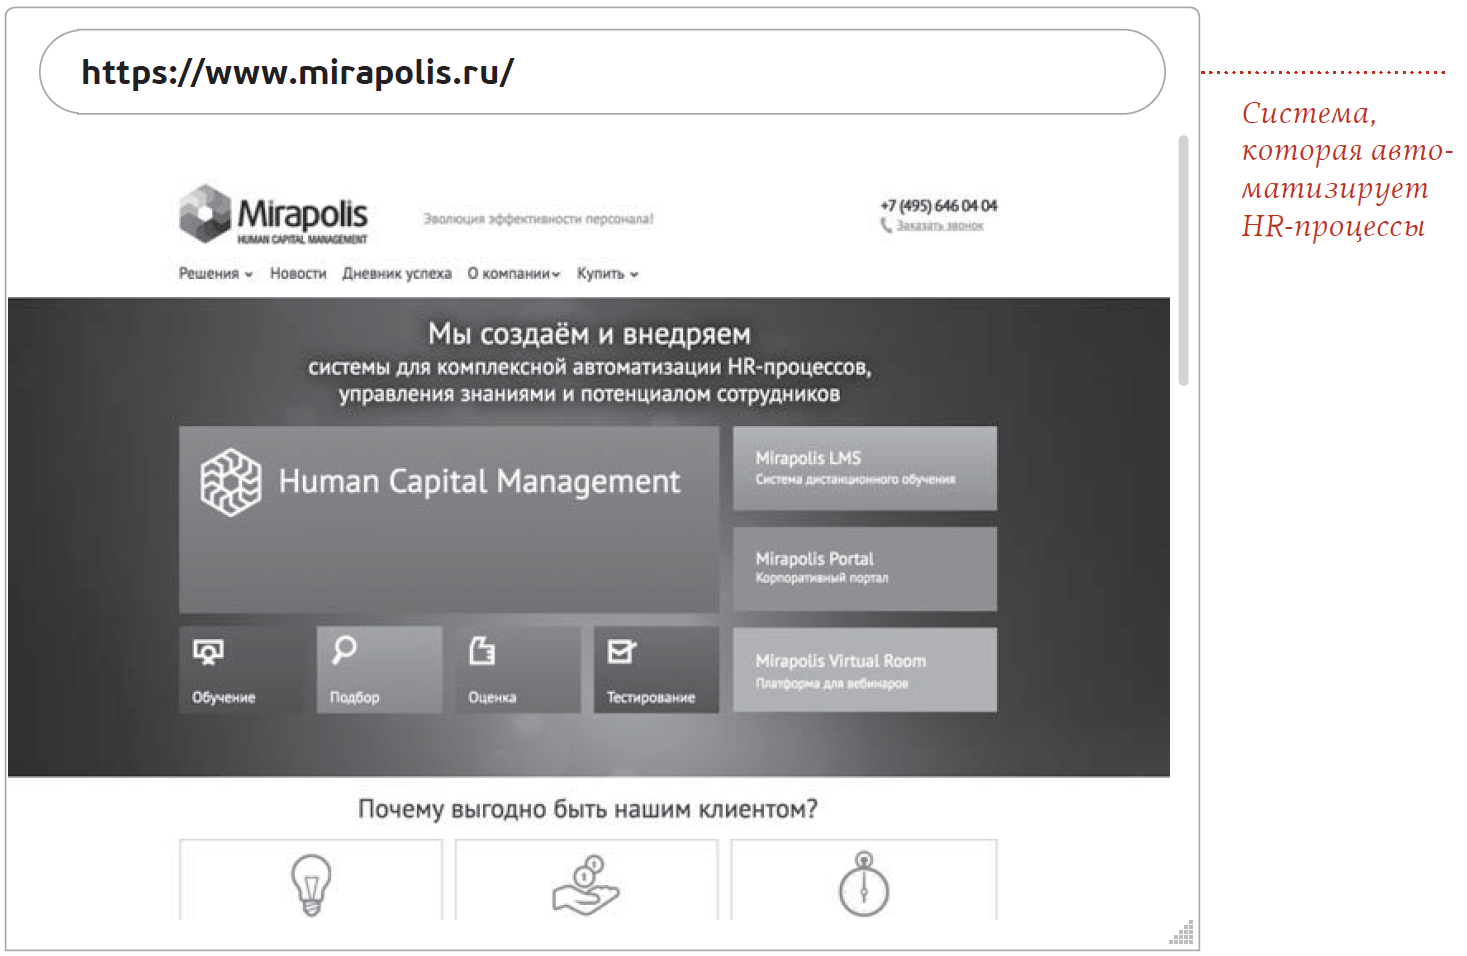
Task: Open the Тестирование checkbox icon tile
Action: pos(656,669)
